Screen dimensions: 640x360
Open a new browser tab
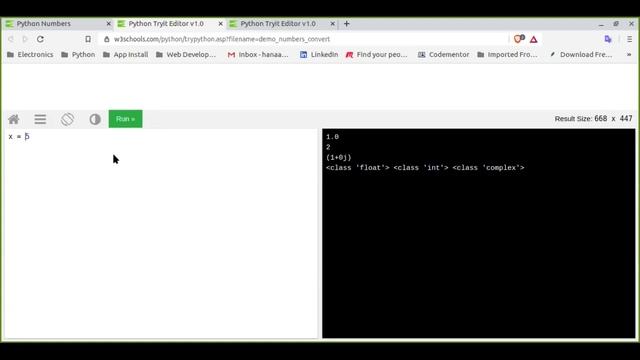point(347,24)
